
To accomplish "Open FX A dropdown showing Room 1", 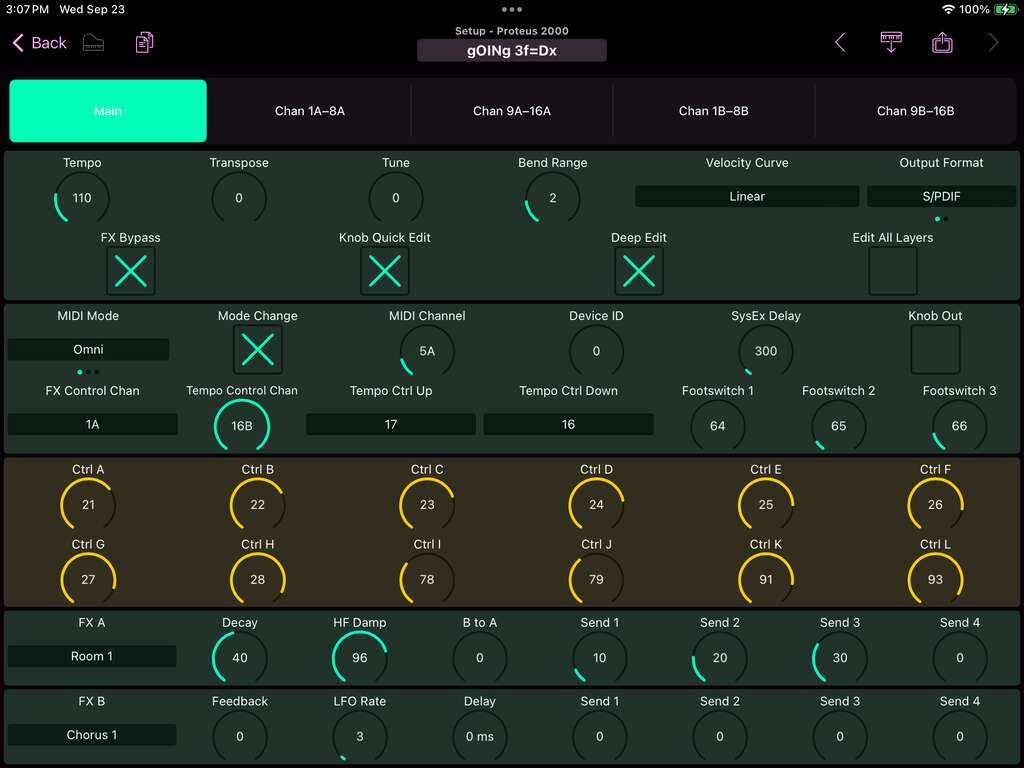I will [92, 656].
